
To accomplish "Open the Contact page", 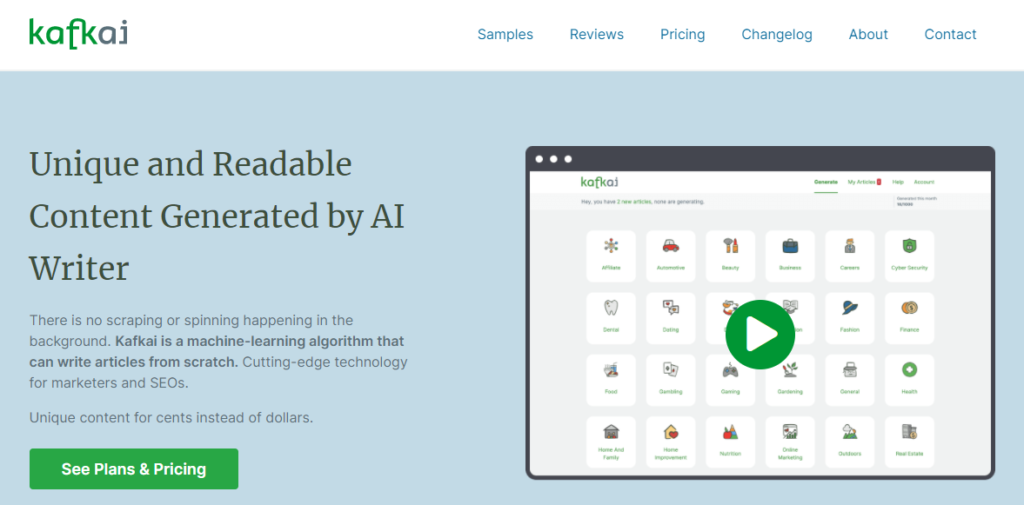I will pos(950,34).
